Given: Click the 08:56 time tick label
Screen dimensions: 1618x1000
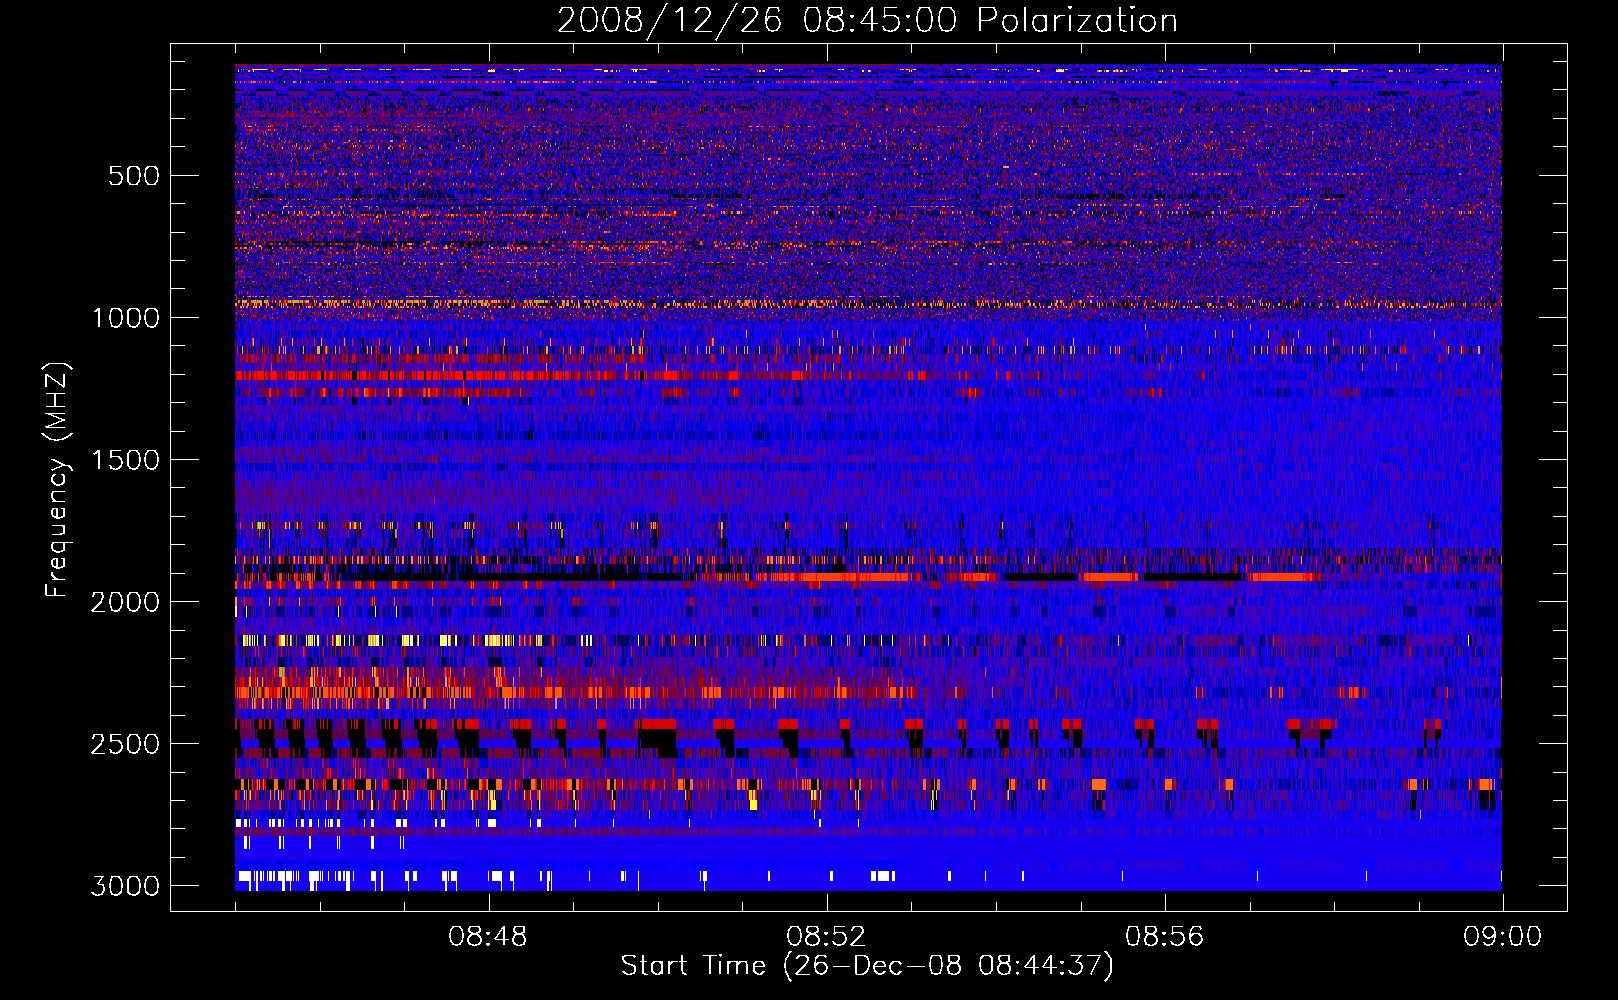Looking at the screenshot, I should 1164,937.
